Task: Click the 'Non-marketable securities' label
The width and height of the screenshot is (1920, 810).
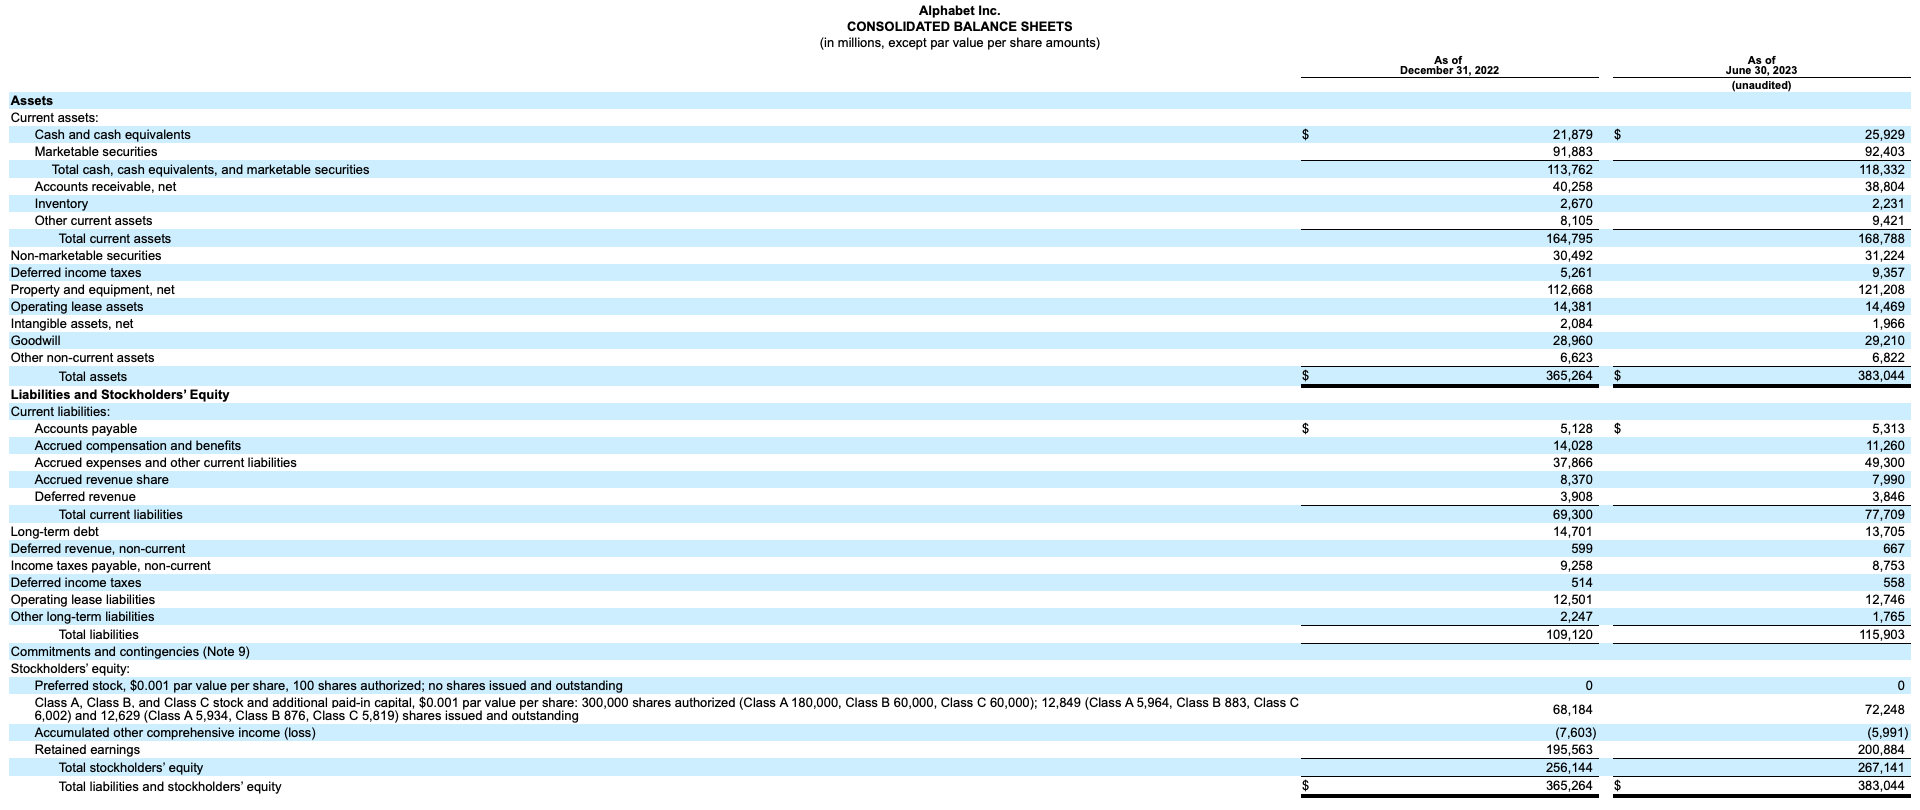Action: coord(85,256)
